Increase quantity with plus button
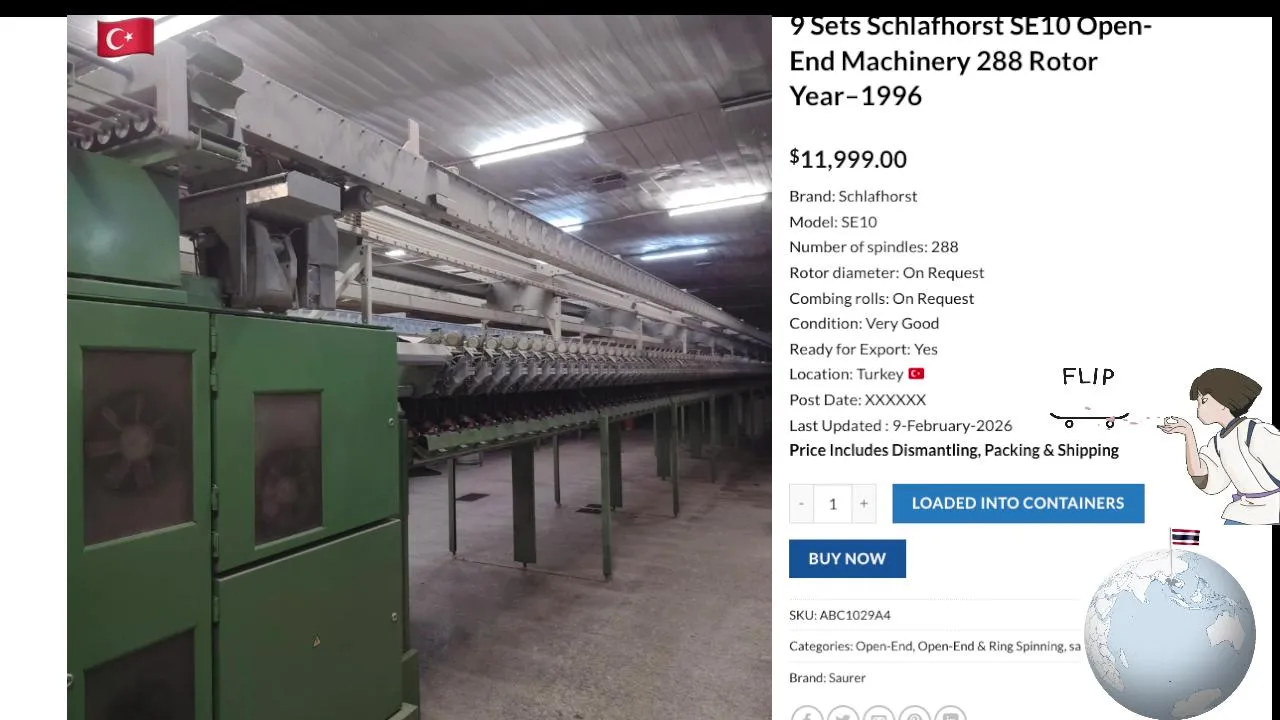 pos(864,503)
